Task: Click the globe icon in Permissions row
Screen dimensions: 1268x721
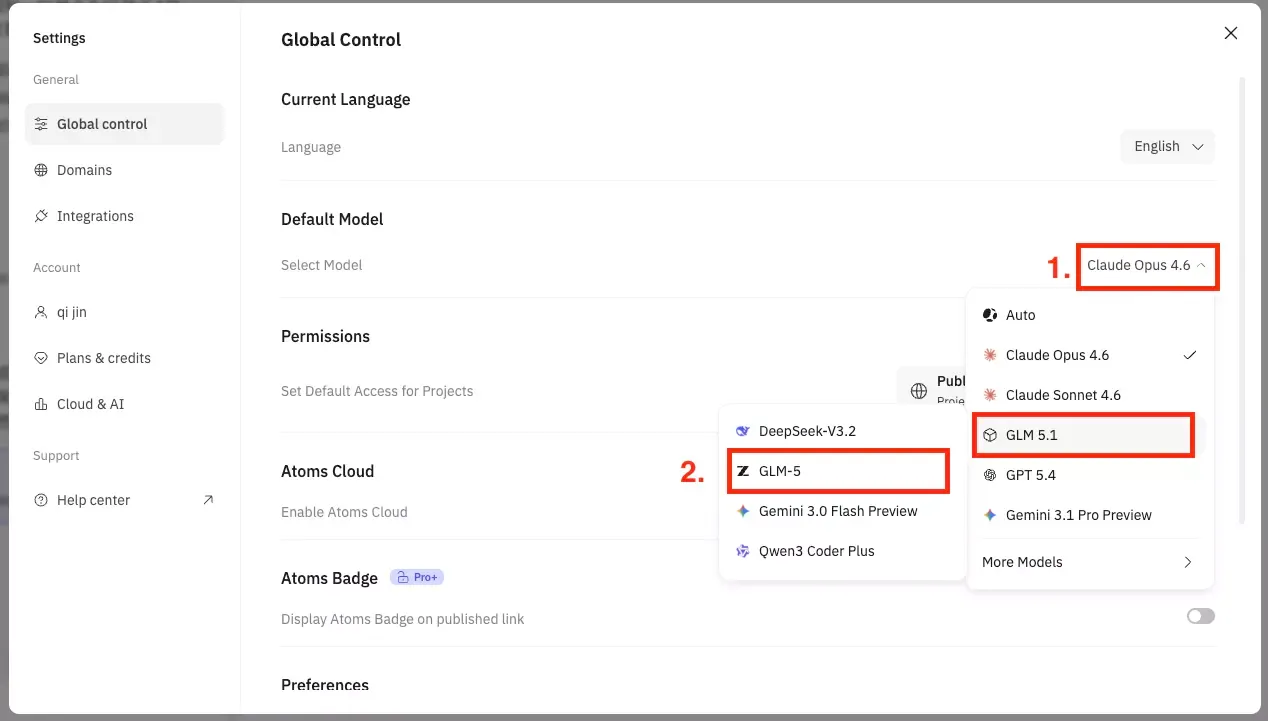Action: click(x=919, y=391)
